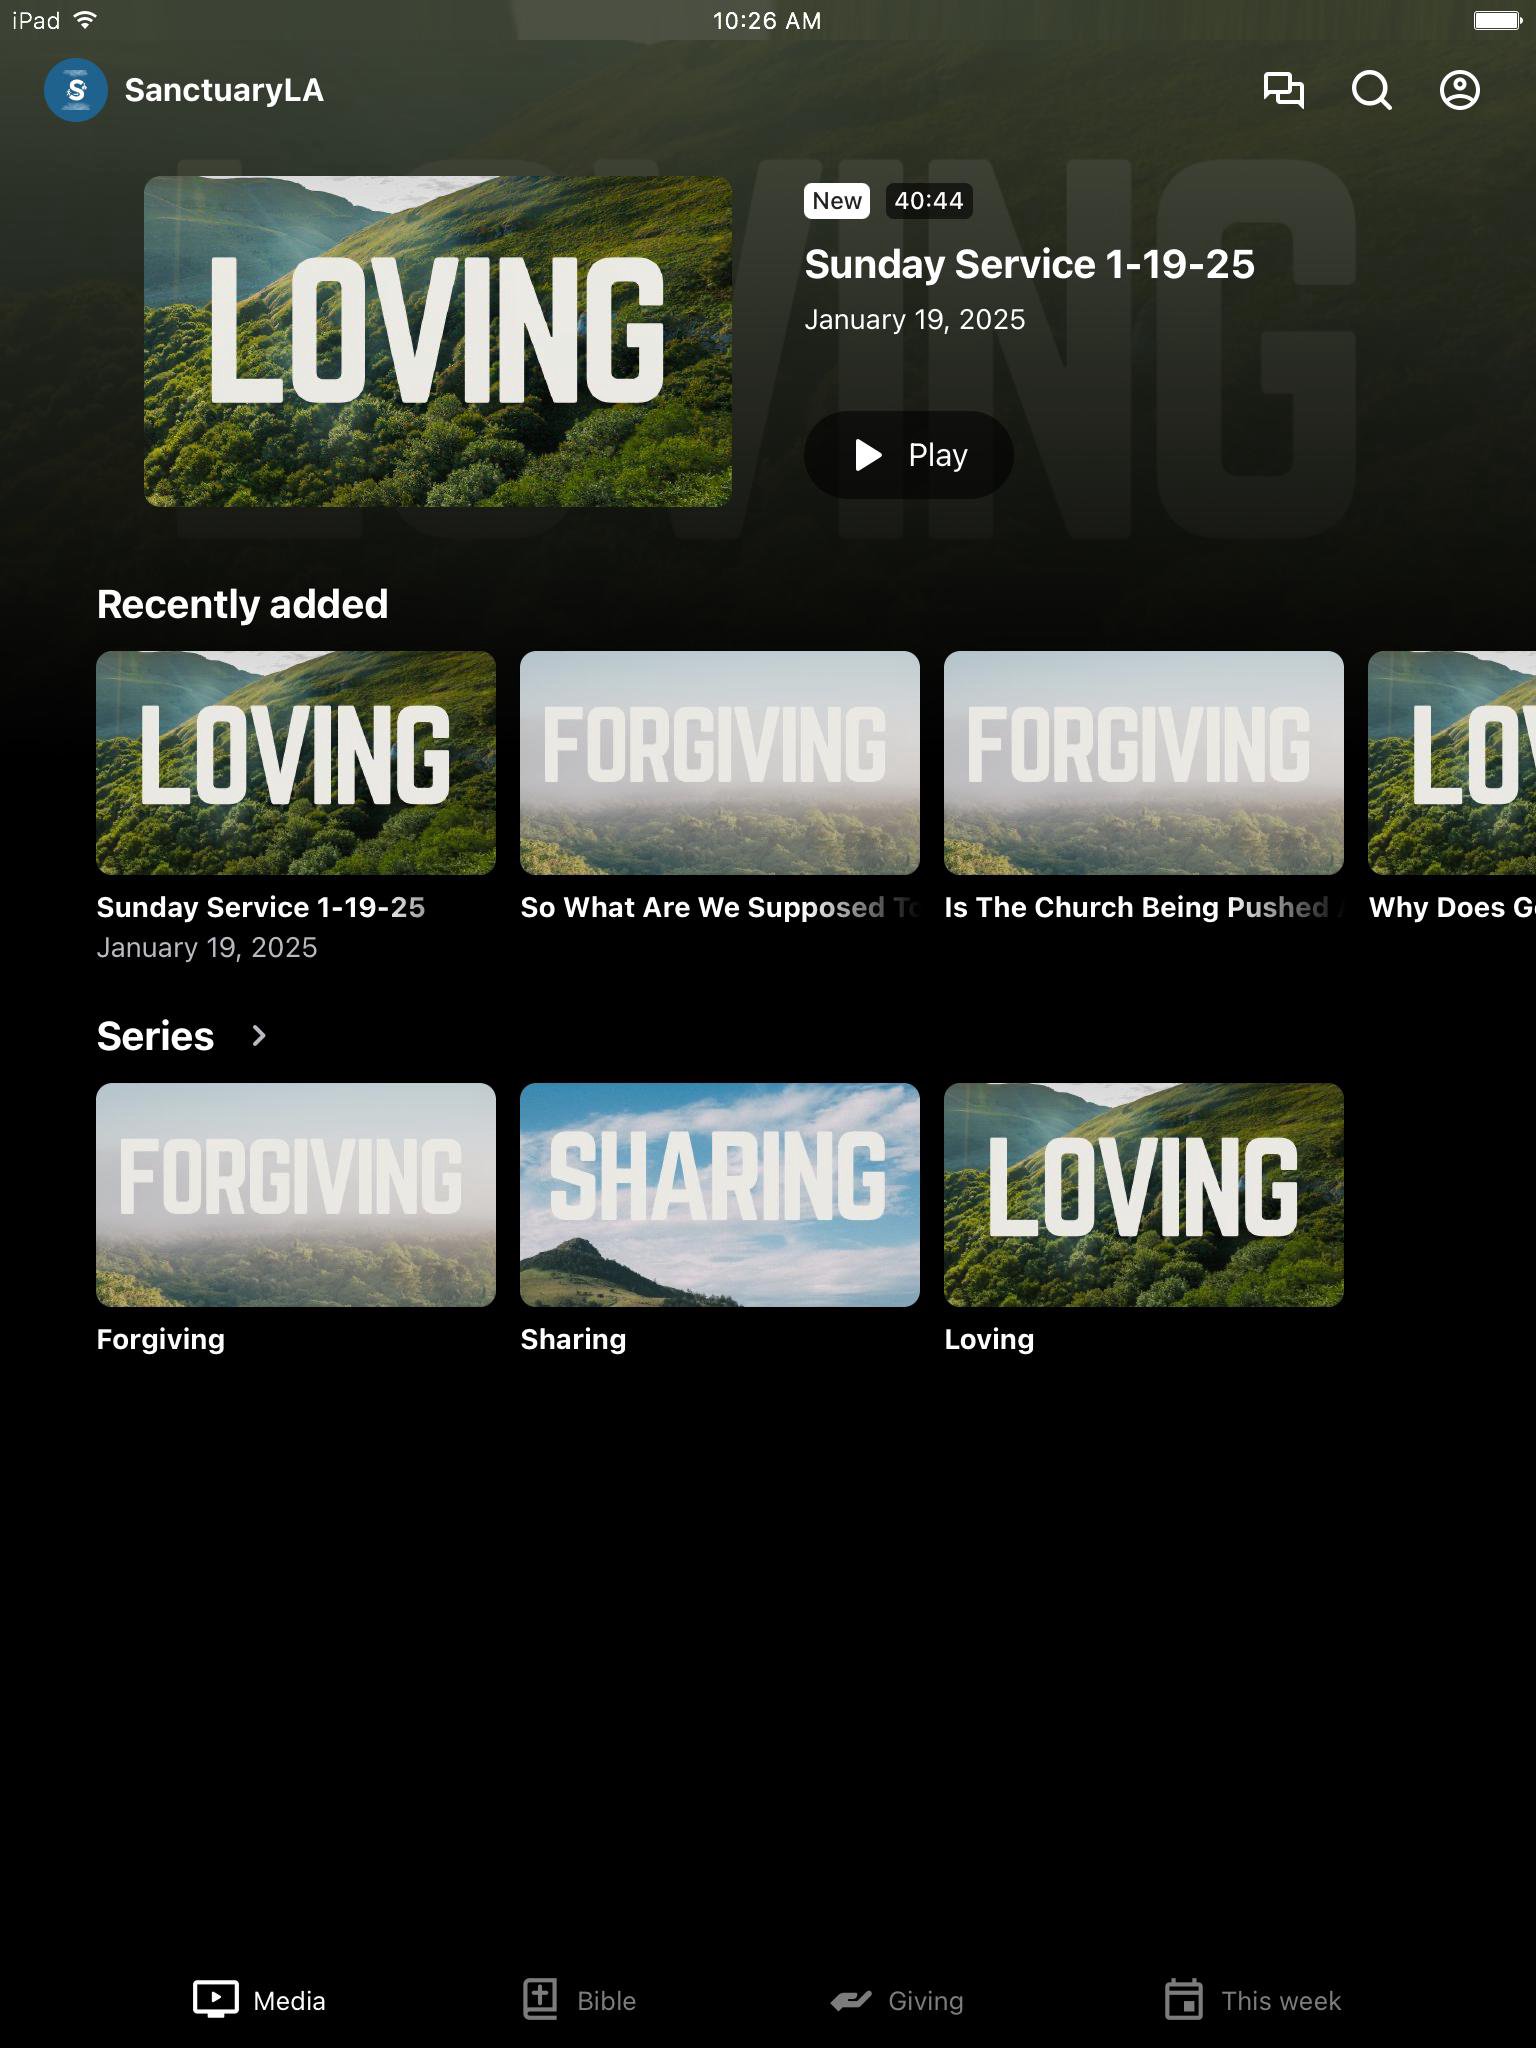
Task: Expand Series with the chevron arrow
Action: [259, 1036]
